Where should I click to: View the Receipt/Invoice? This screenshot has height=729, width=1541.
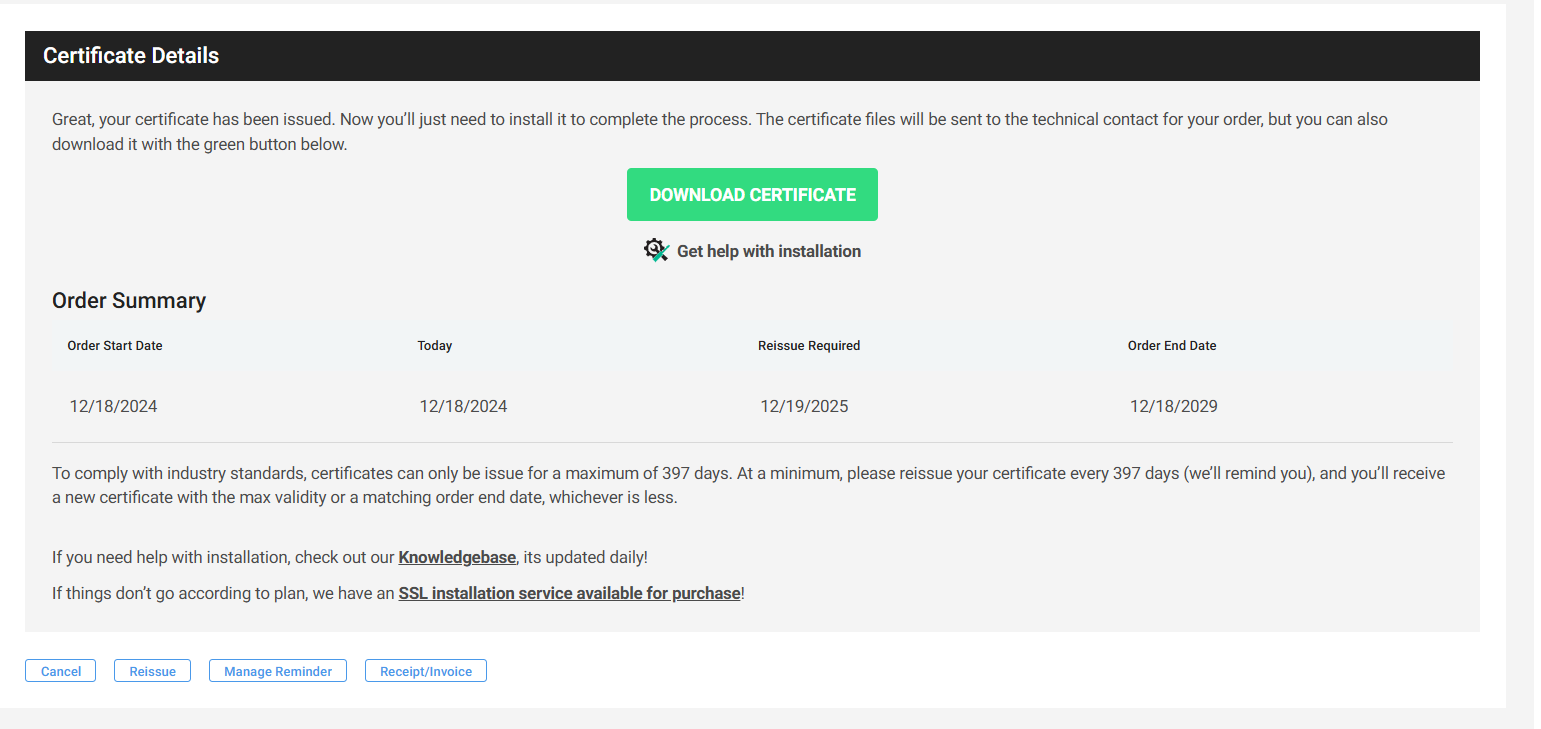click(425, 670)
